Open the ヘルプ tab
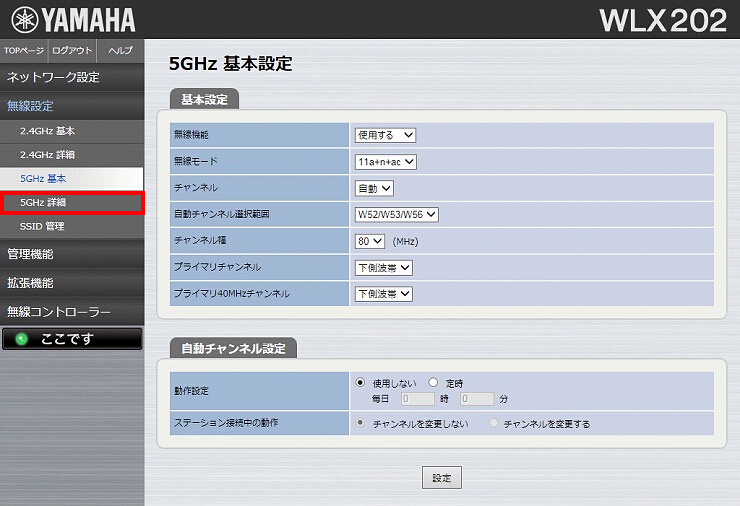Viewport: 740px width, 506px height. [120, 51]
